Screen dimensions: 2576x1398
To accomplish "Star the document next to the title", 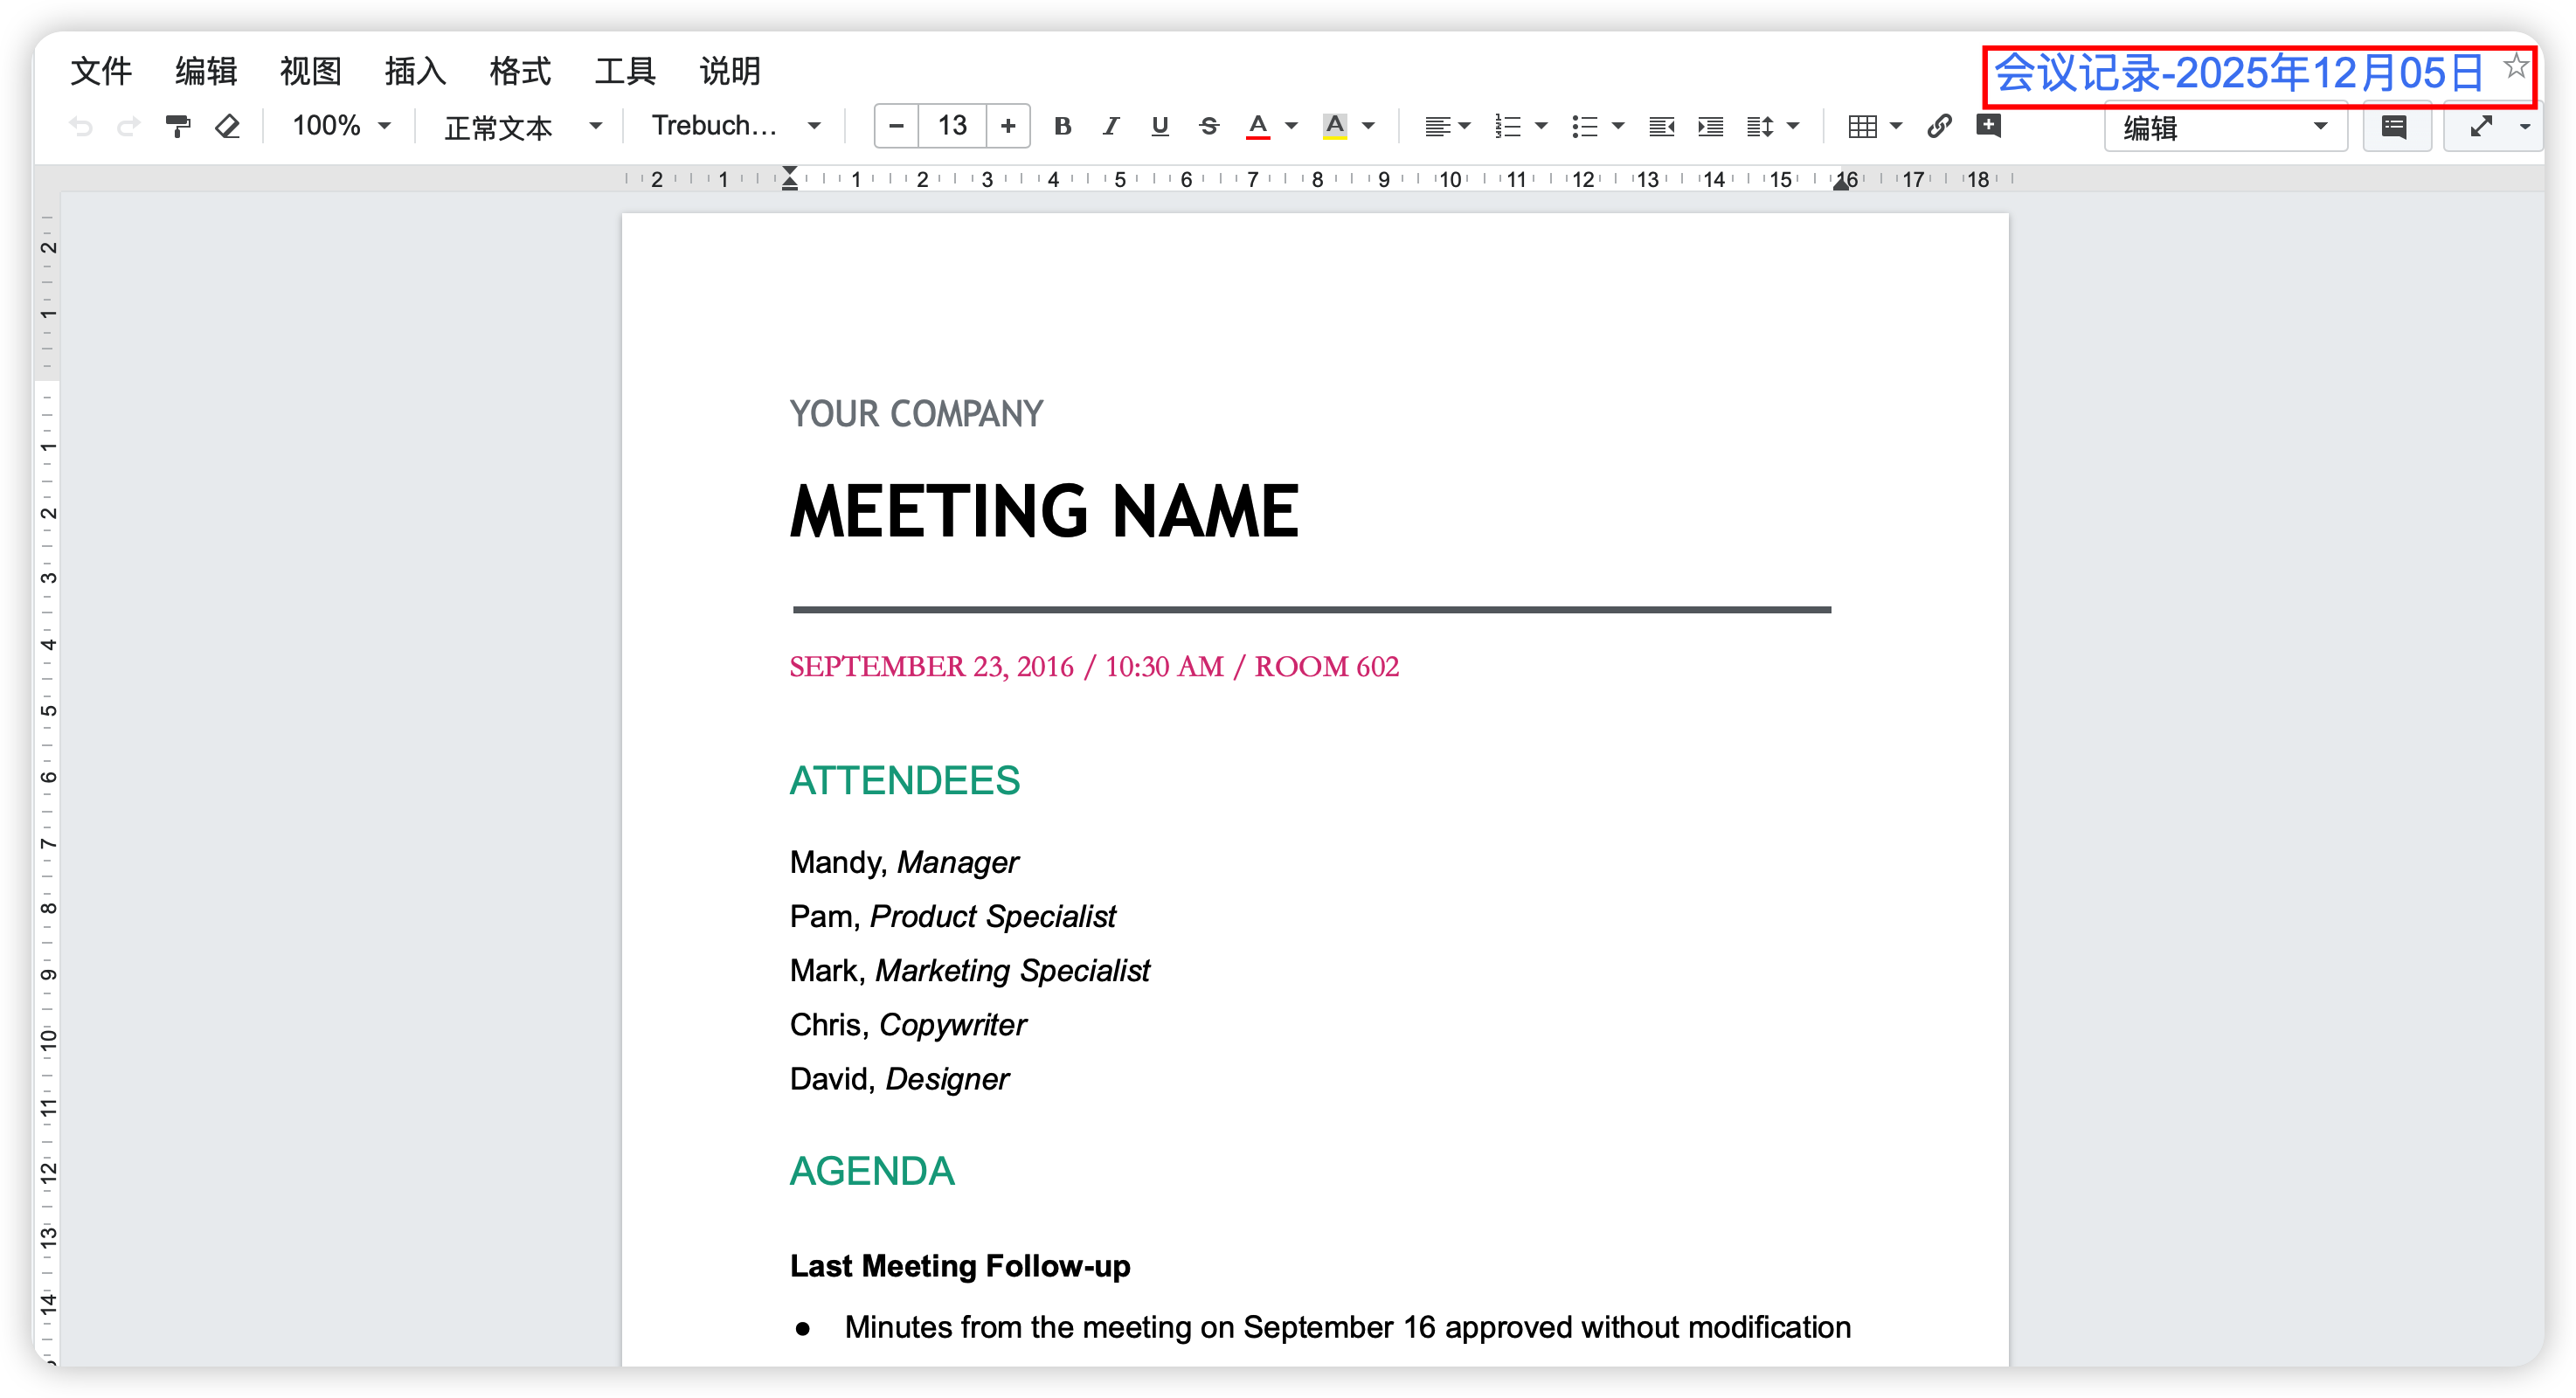I will tap(2516, 66).
